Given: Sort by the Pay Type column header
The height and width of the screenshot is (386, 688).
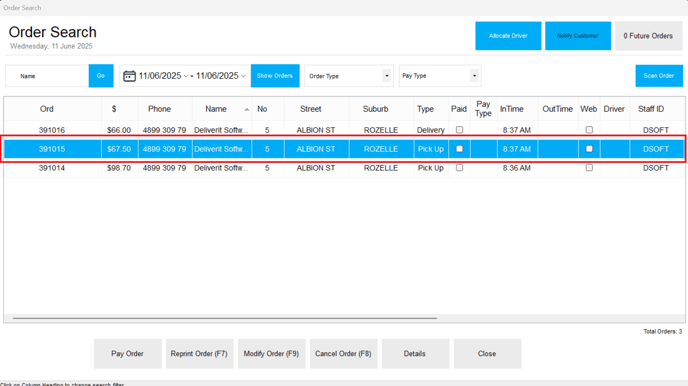Looking at the screenshot, I should 483,109.
